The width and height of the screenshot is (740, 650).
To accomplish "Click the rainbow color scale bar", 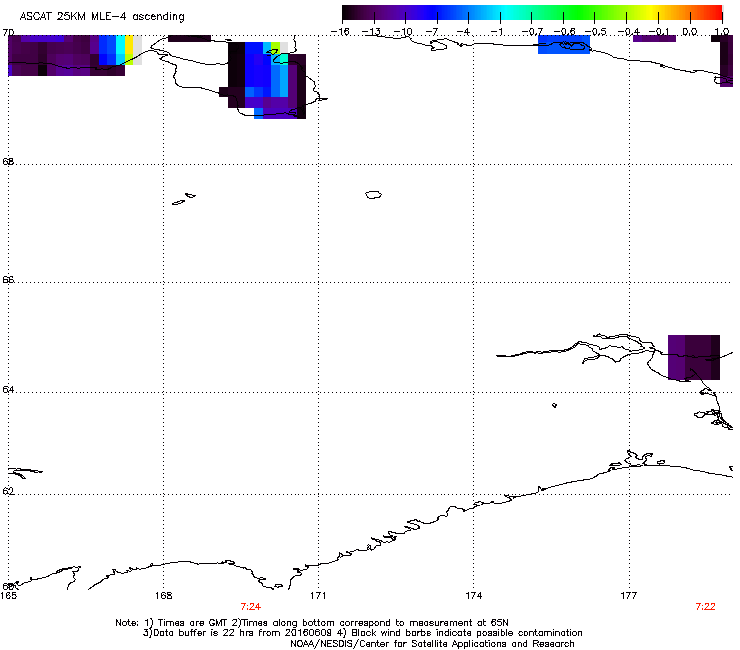I will point(532,13).
